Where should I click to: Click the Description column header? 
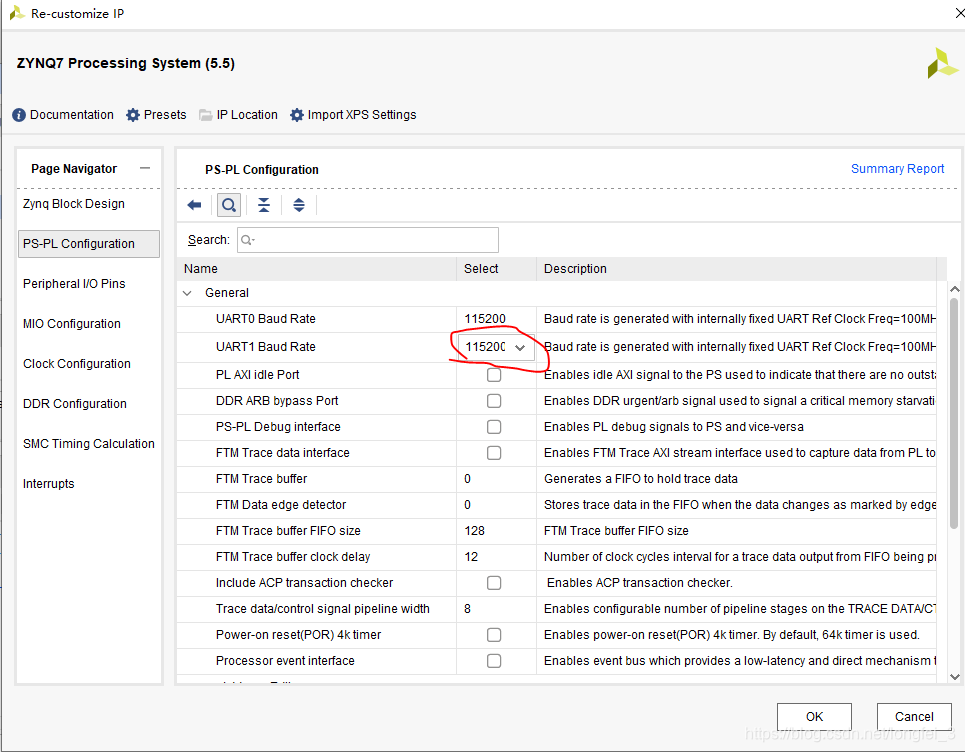(x=736, y=269)
